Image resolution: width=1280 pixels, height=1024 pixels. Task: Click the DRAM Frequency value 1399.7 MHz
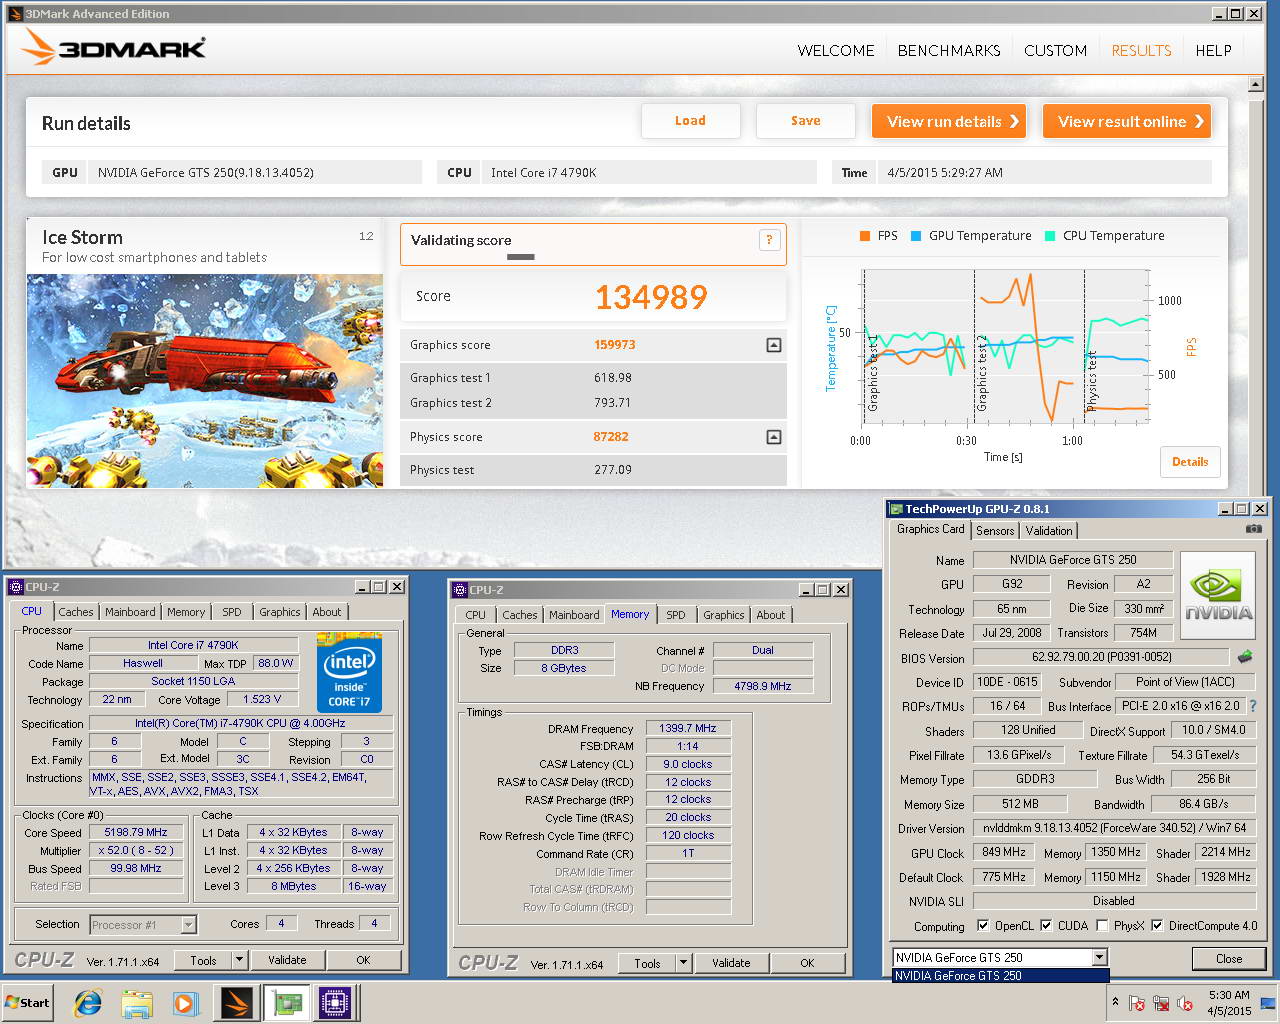688,728
